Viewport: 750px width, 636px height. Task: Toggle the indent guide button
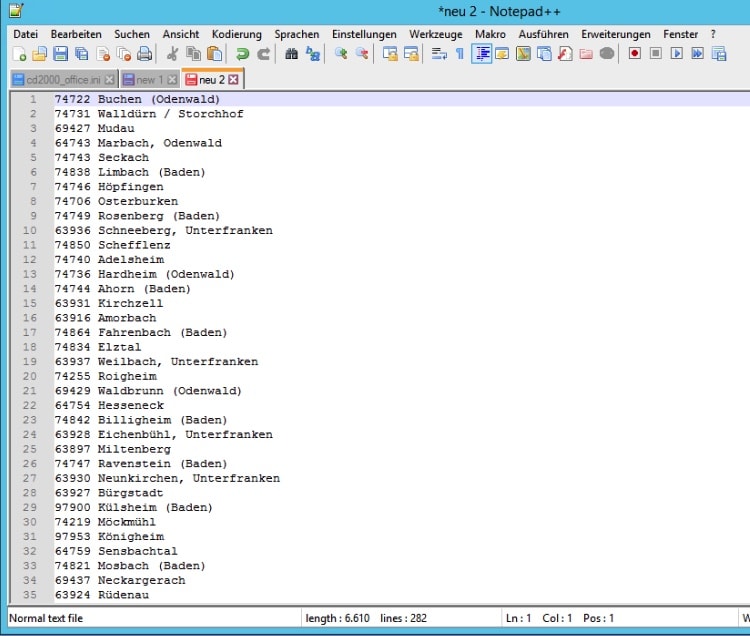tap(481, 54)
